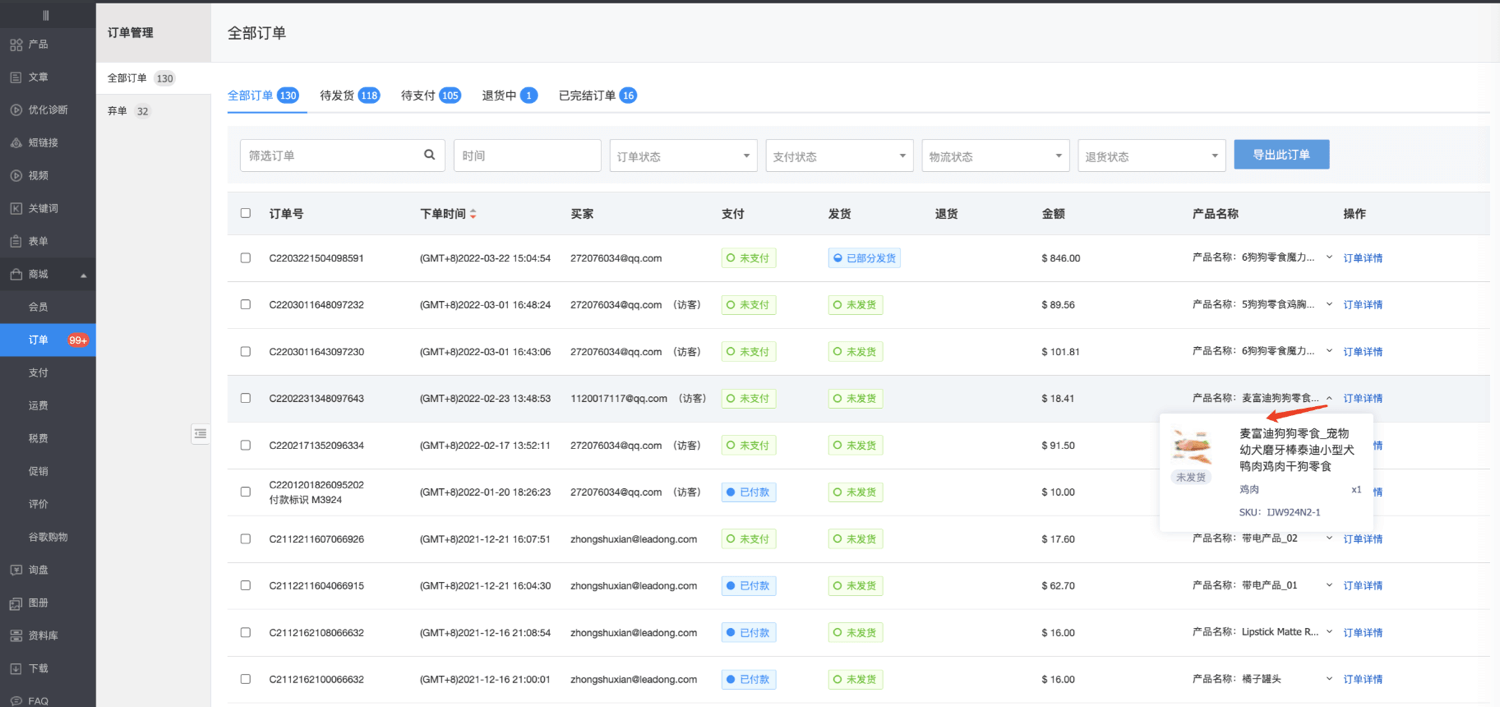
Task: Click the Products (产品) sidebar icon
Action: (x=16, y=44)
